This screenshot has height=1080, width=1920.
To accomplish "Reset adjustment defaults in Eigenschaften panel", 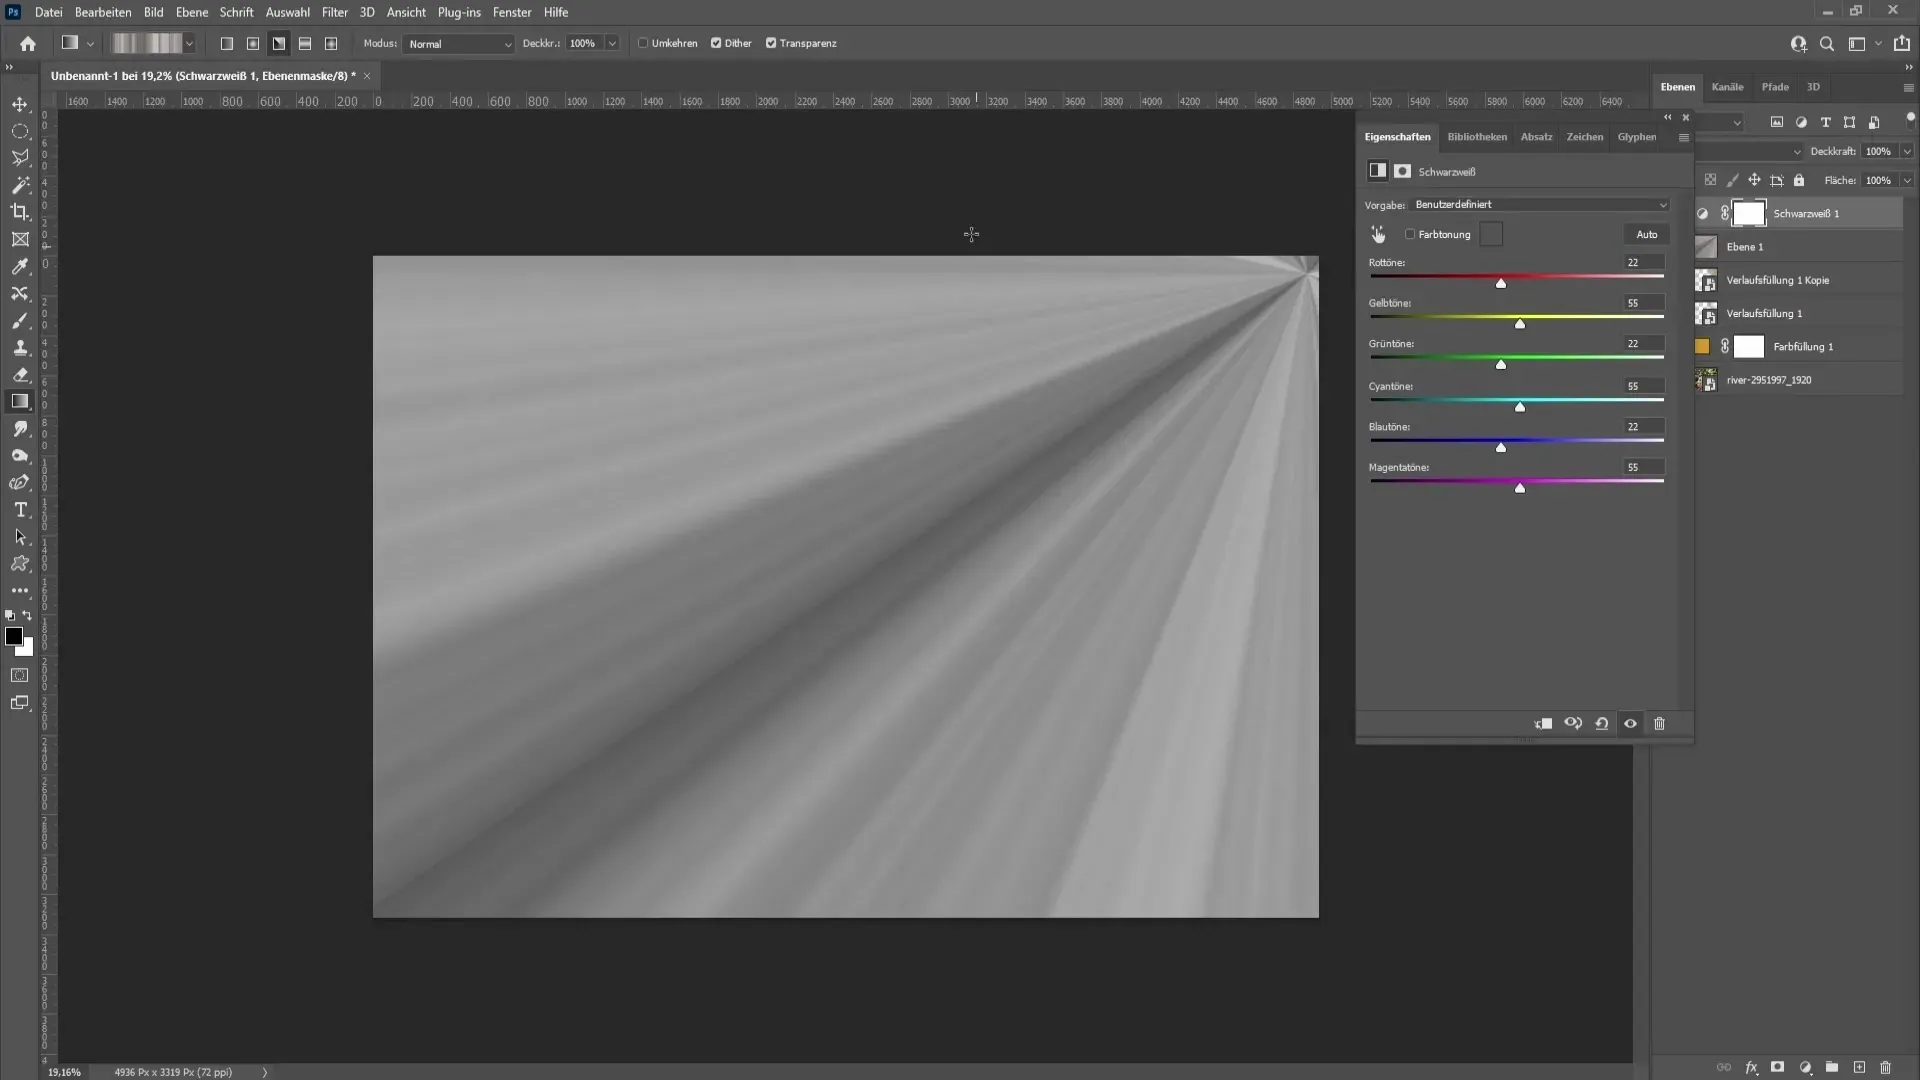I will pyautogui.click(x=1601, y=723).
